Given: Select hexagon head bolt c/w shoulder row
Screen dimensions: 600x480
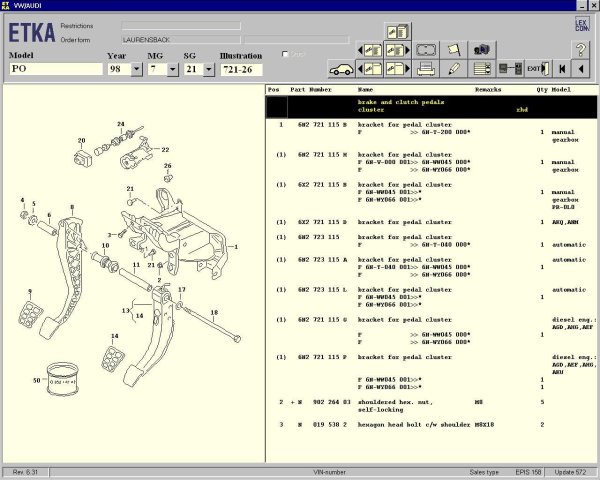Looking at the screenshot, I should coord(431,424).
